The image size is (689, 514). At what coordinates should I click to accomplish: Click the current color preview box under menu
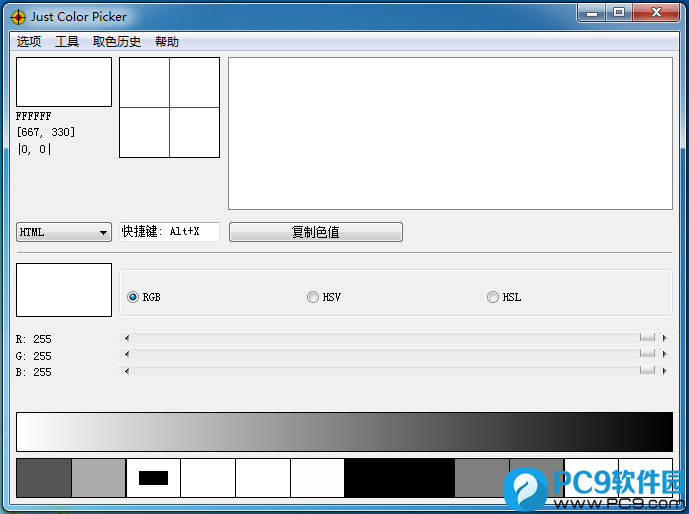tap(64, 82)
